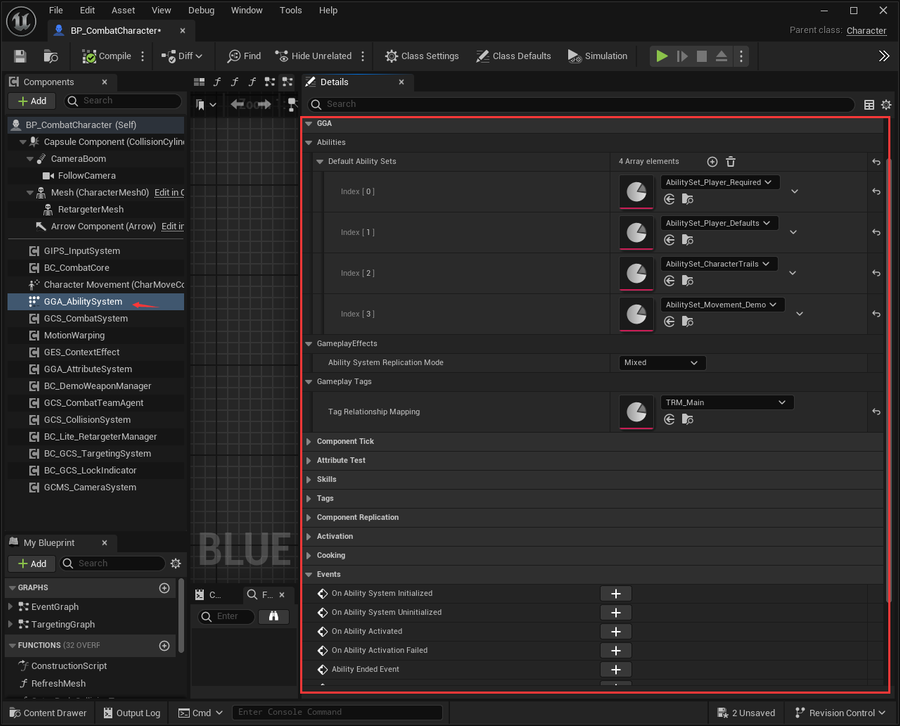
Task: Expand the Skills section
Action: (x=309, y=479)
